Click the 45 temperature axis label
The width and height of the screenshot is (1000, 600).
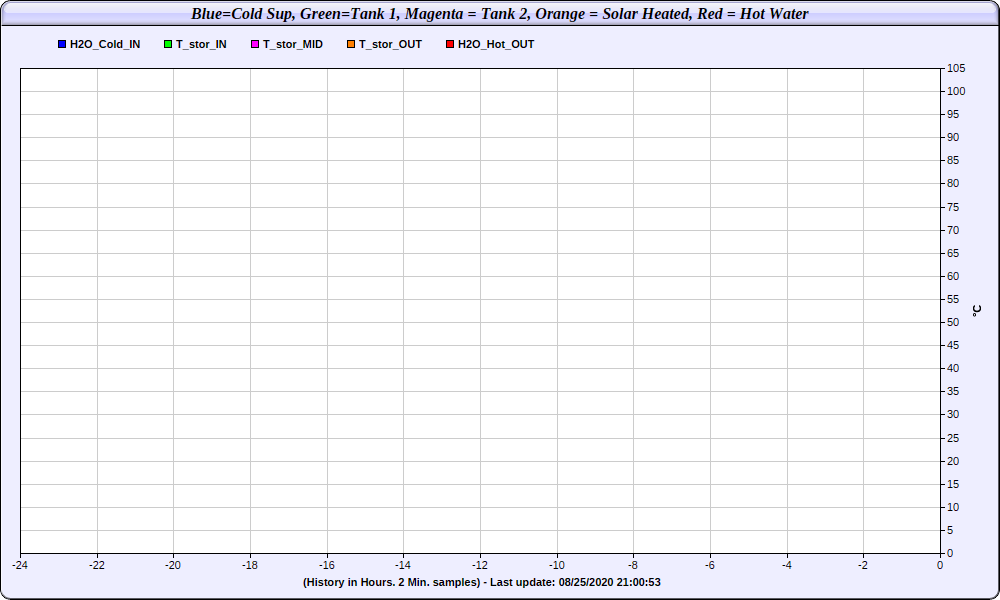coord(953,345)
